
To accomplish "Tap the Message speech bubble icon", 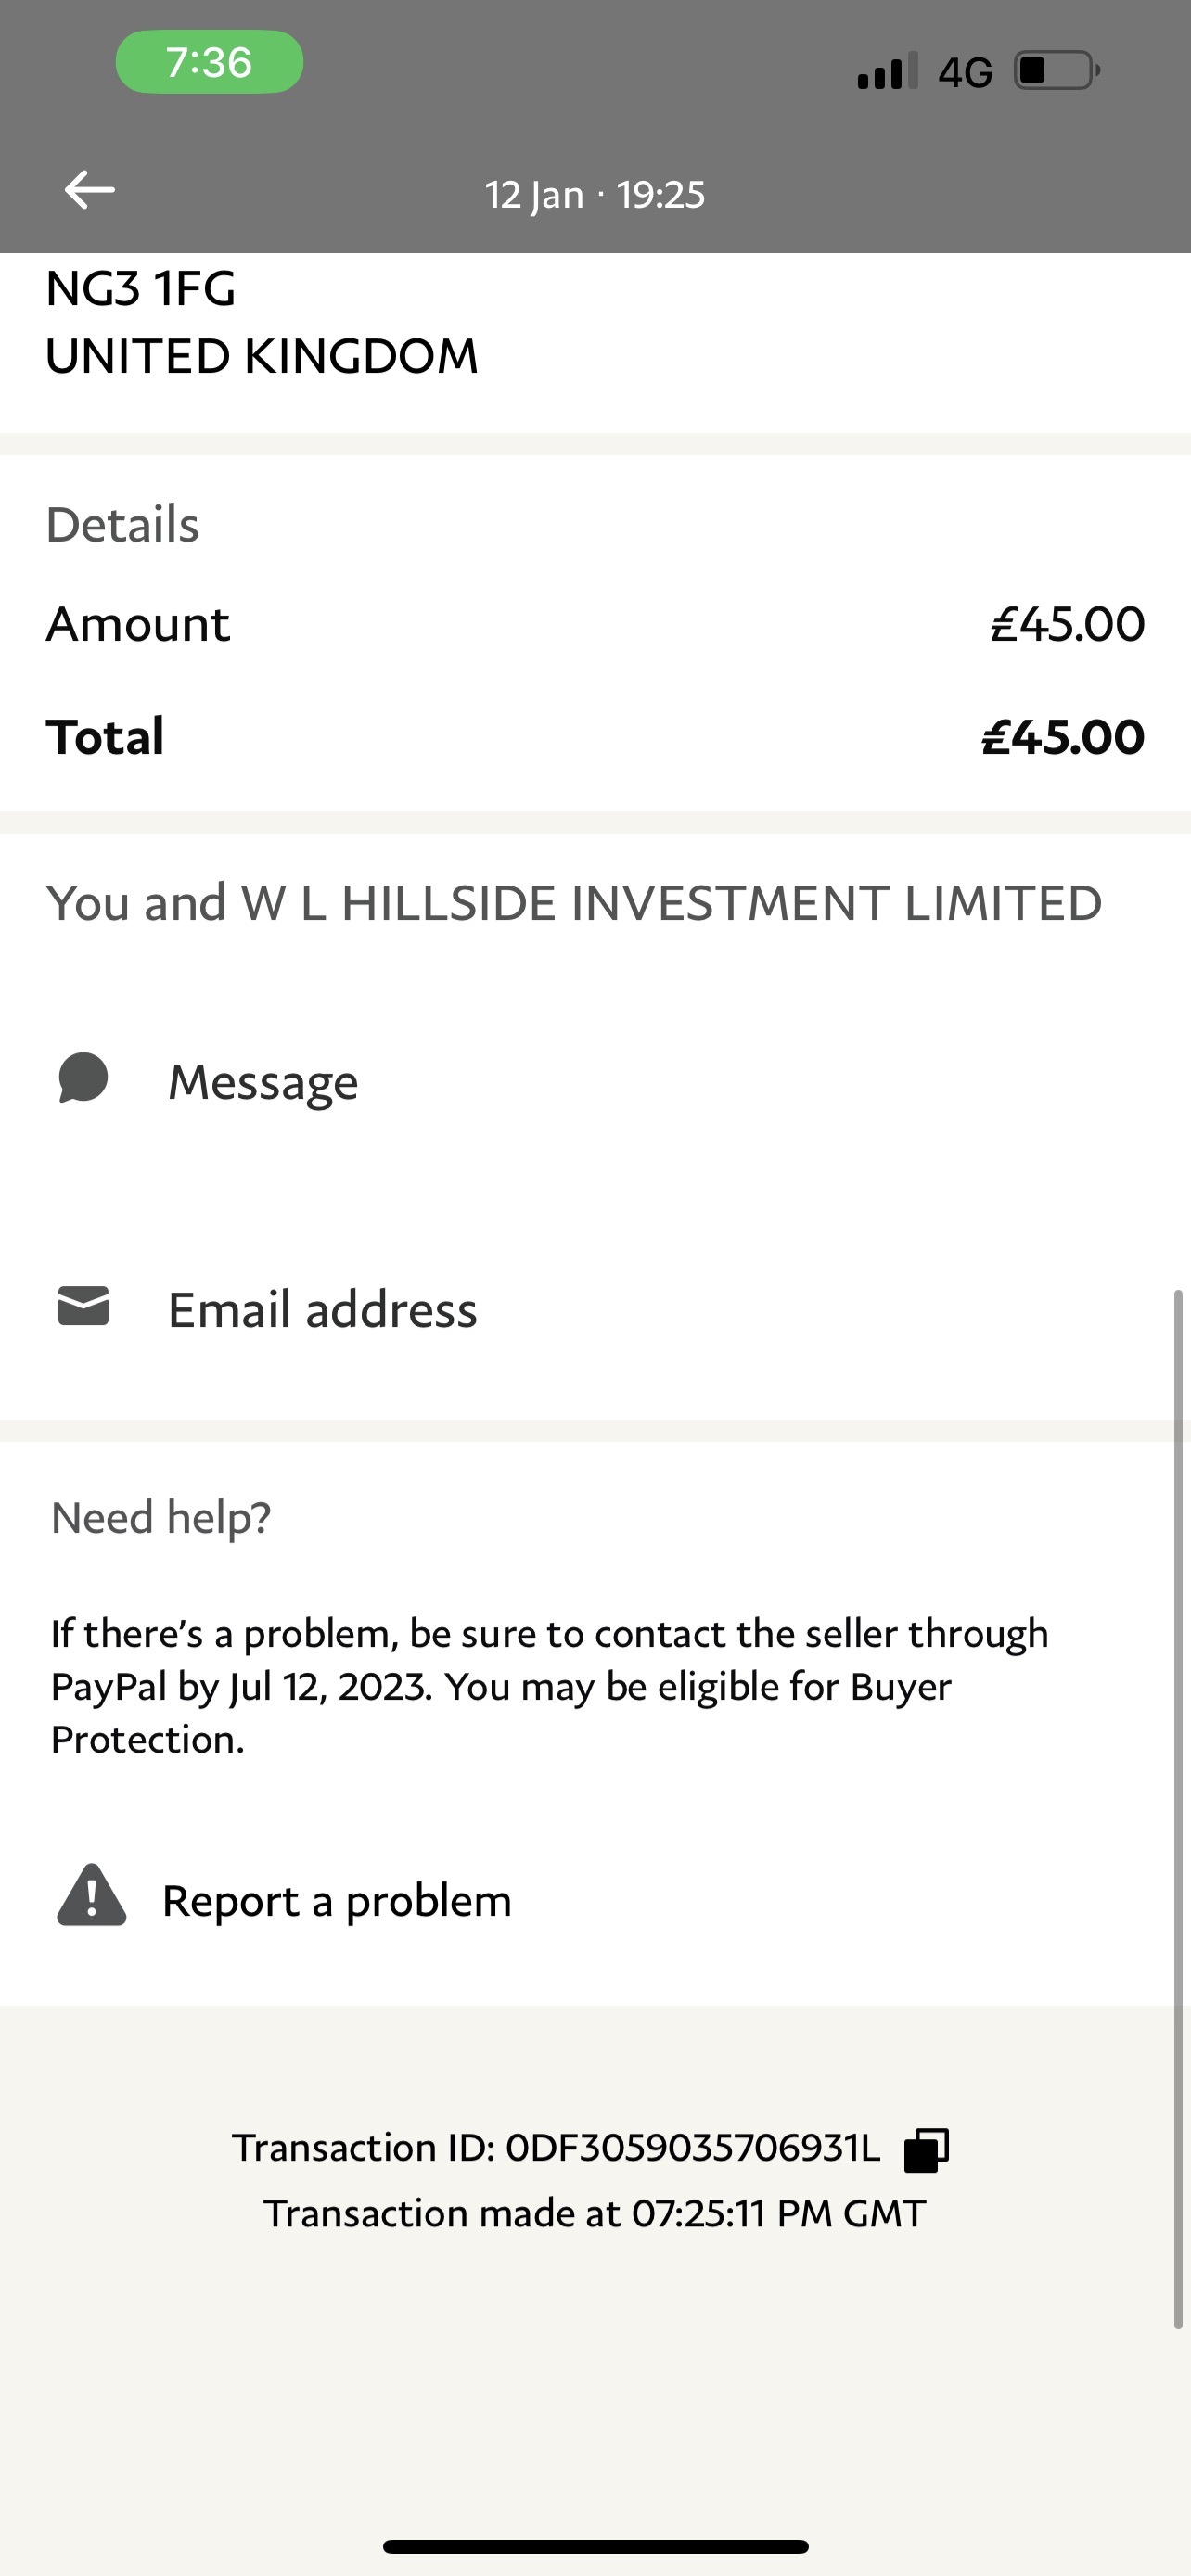I will coord(83,1079).
